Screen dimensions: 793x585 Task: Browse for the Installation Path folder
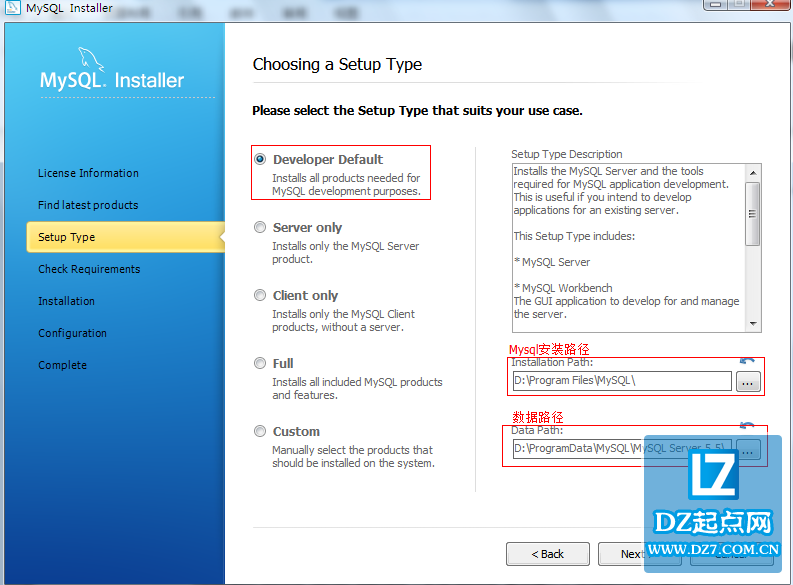pos(748,381)
